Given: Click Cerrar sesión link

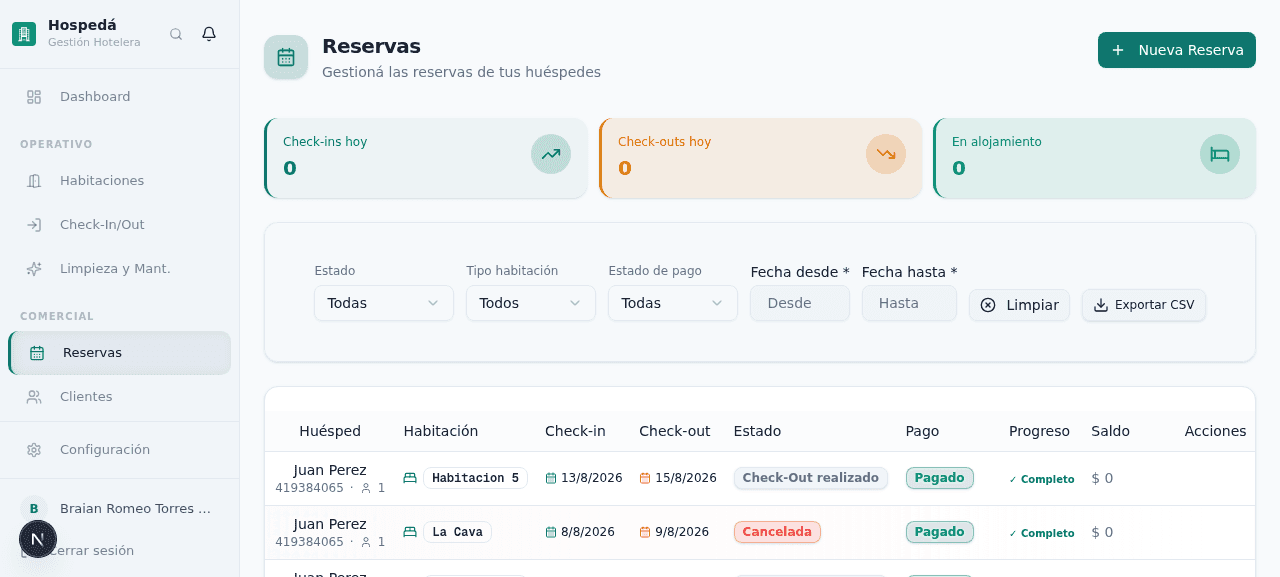Looking at the screenshot, I should tap(91, 551).
